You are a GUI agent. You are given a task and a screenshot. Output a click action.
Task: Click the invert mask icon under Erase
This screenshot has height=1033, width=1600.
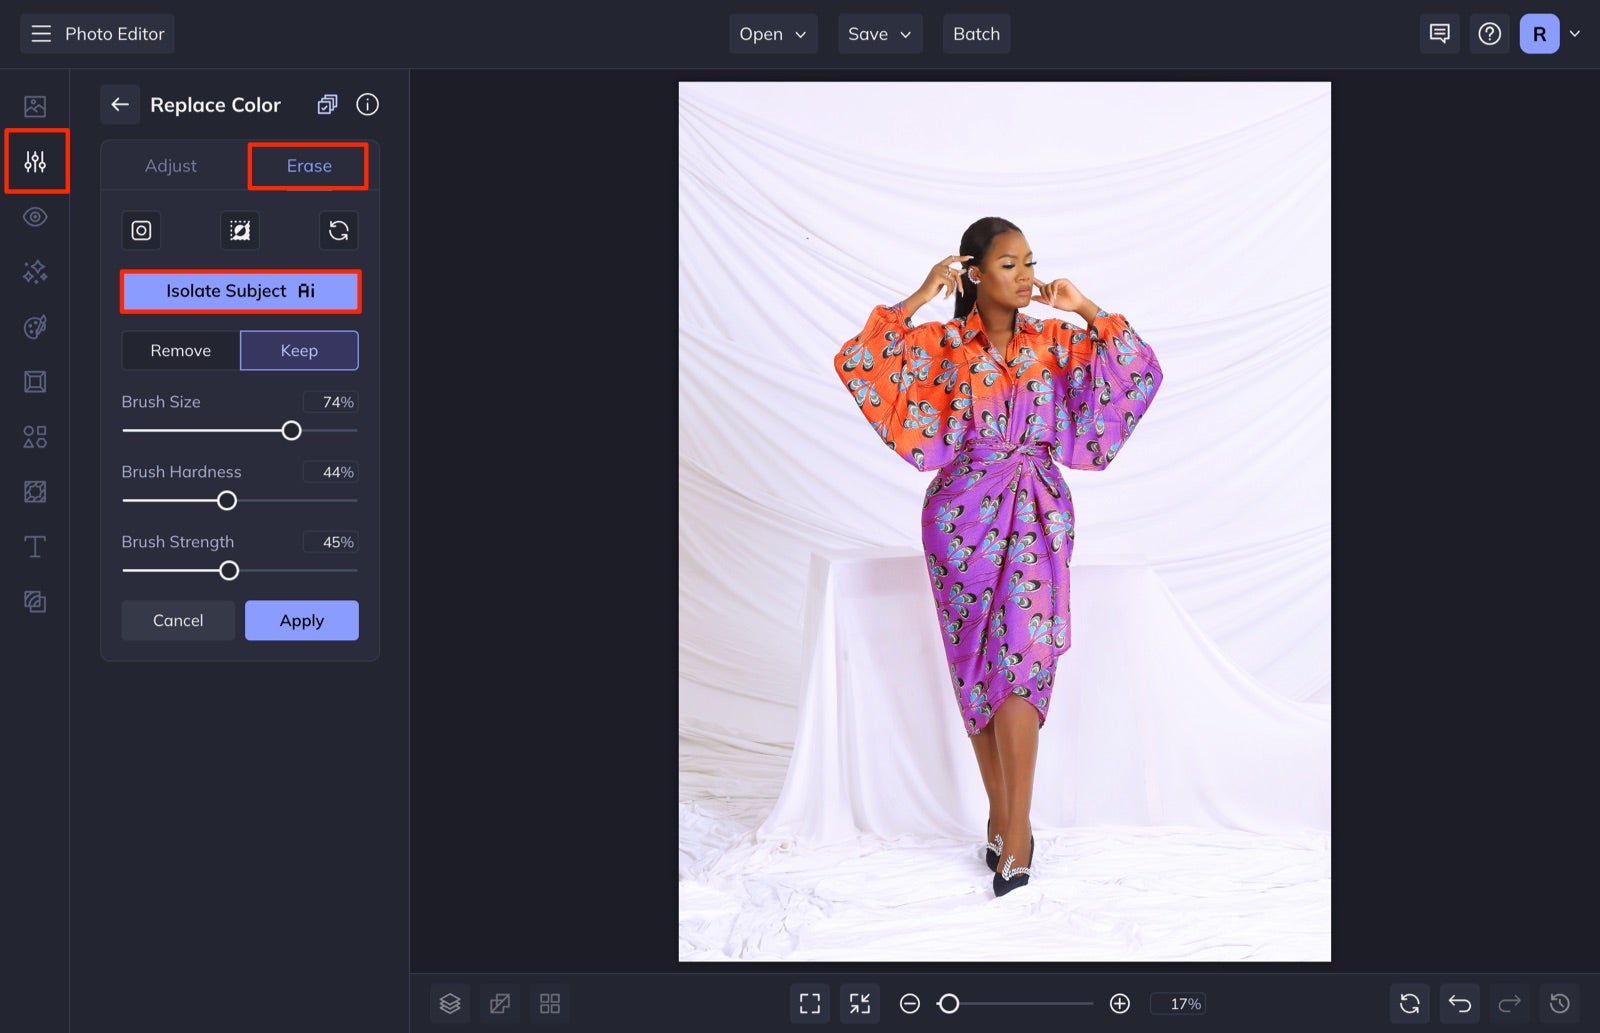pos(239,230)
